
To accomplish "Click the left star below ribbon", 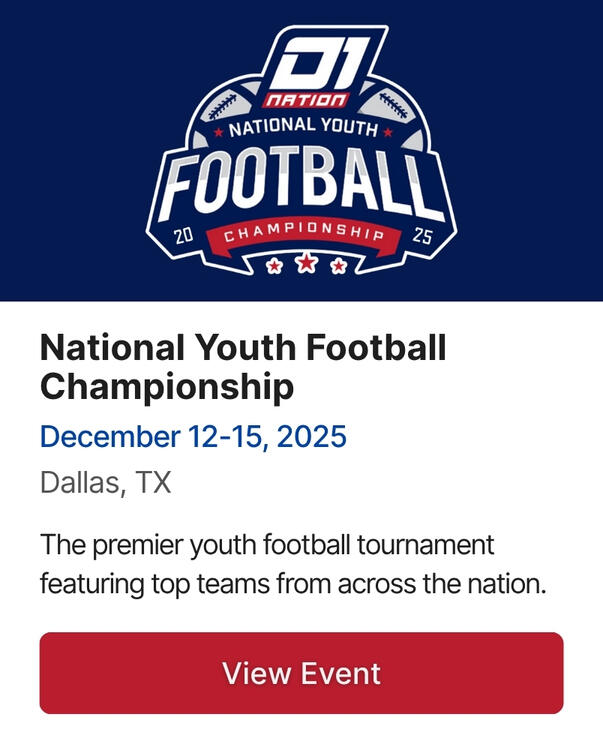I will [275, 265].
